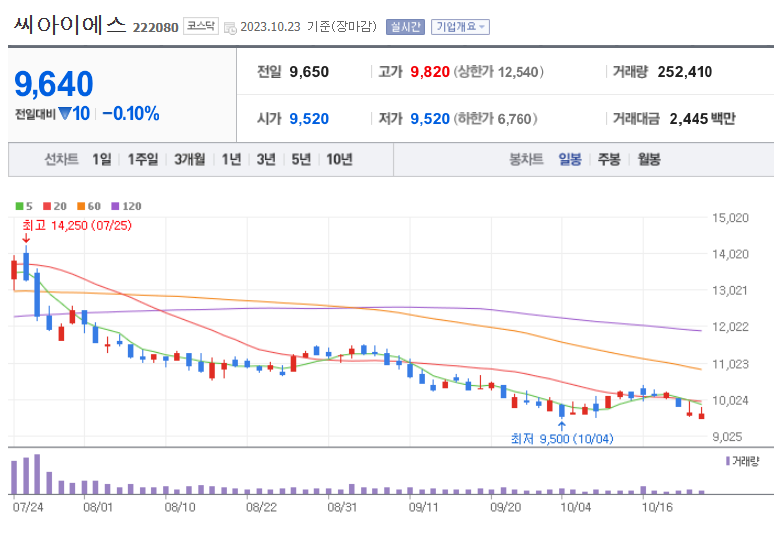
Task: Click the -0.10% change rate
Action: click(x=131, y=114)
